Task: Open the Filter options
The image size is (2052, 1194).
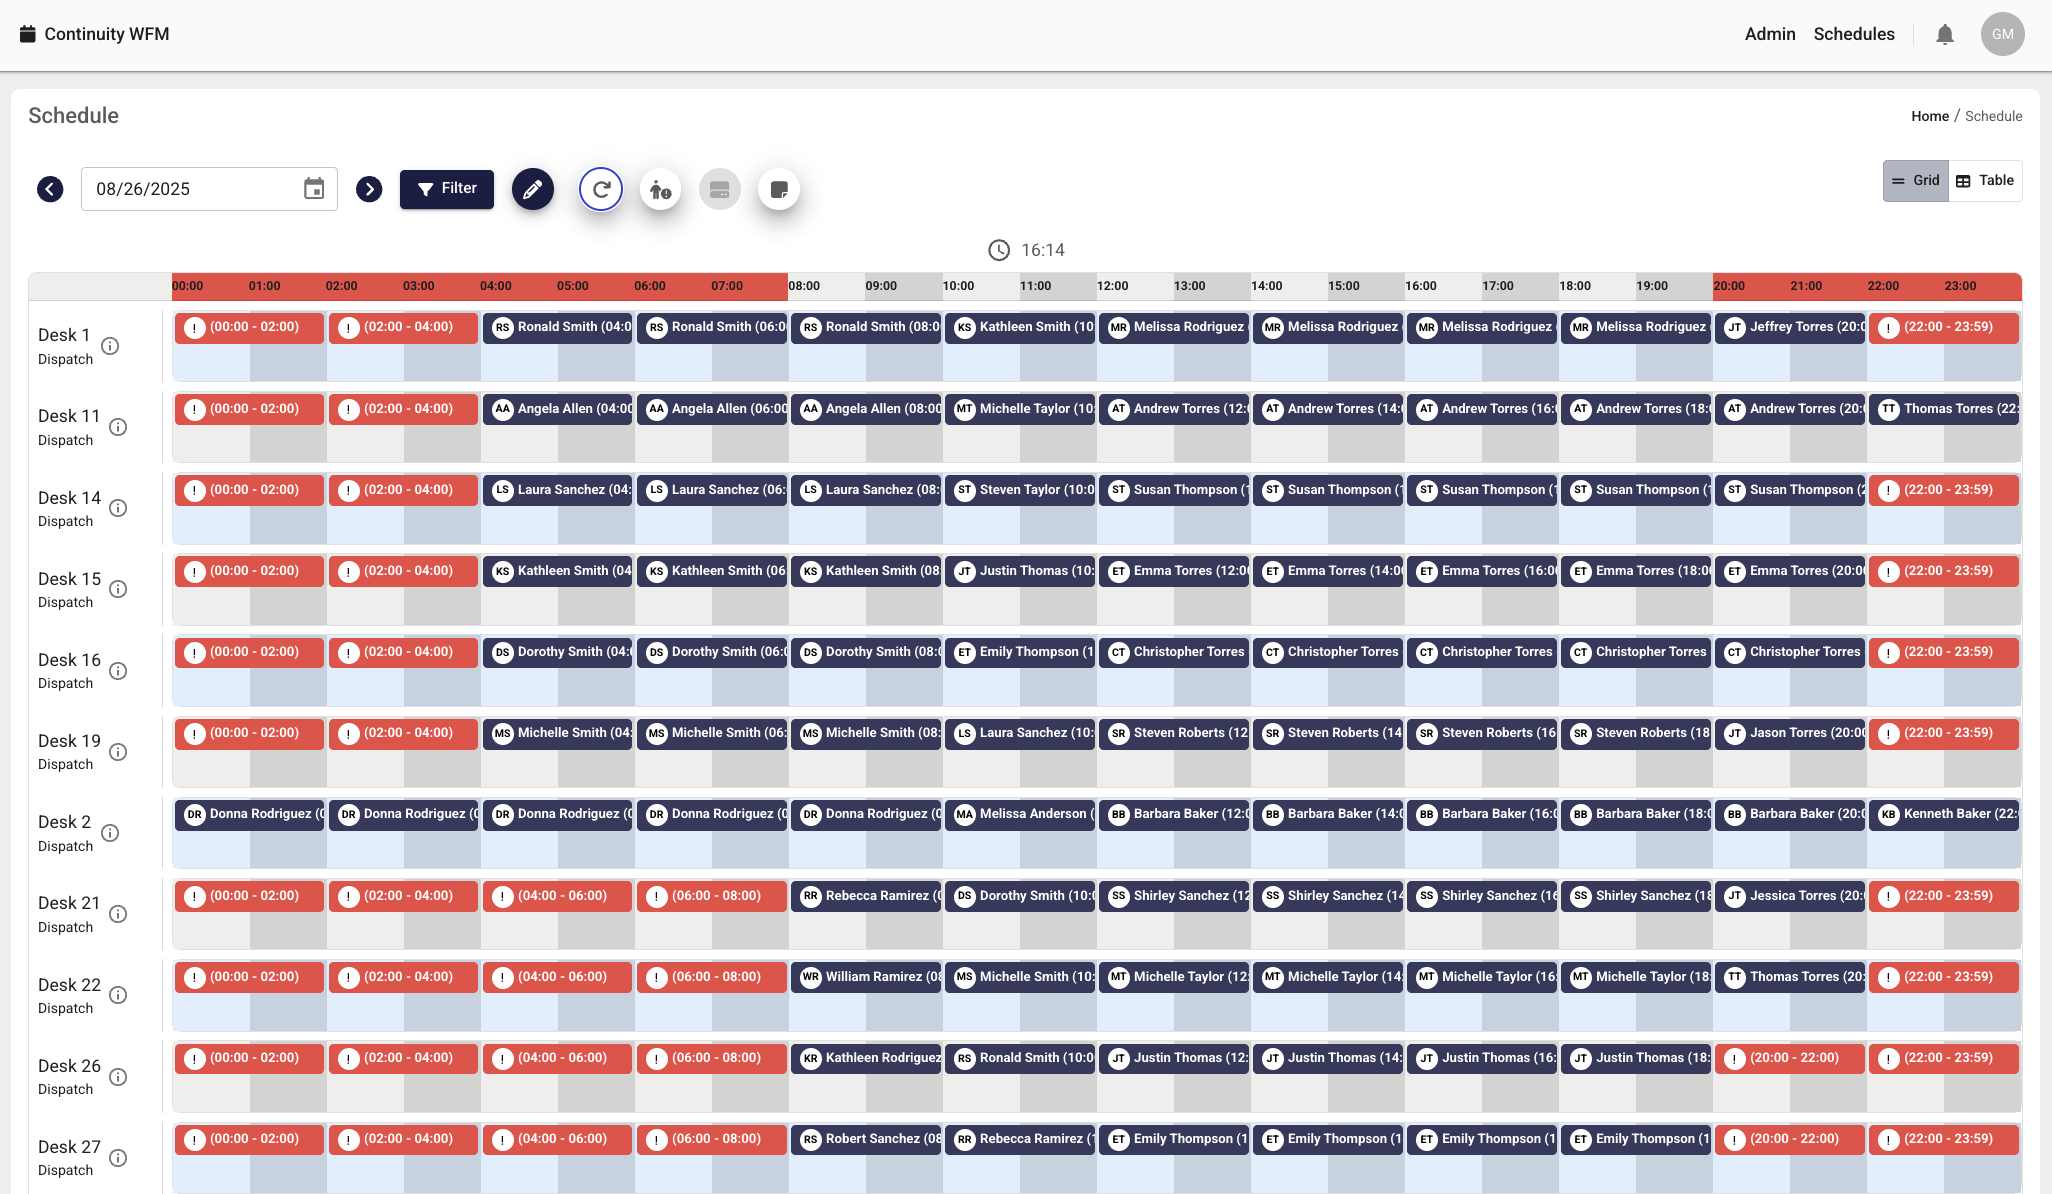Action: 447,189
